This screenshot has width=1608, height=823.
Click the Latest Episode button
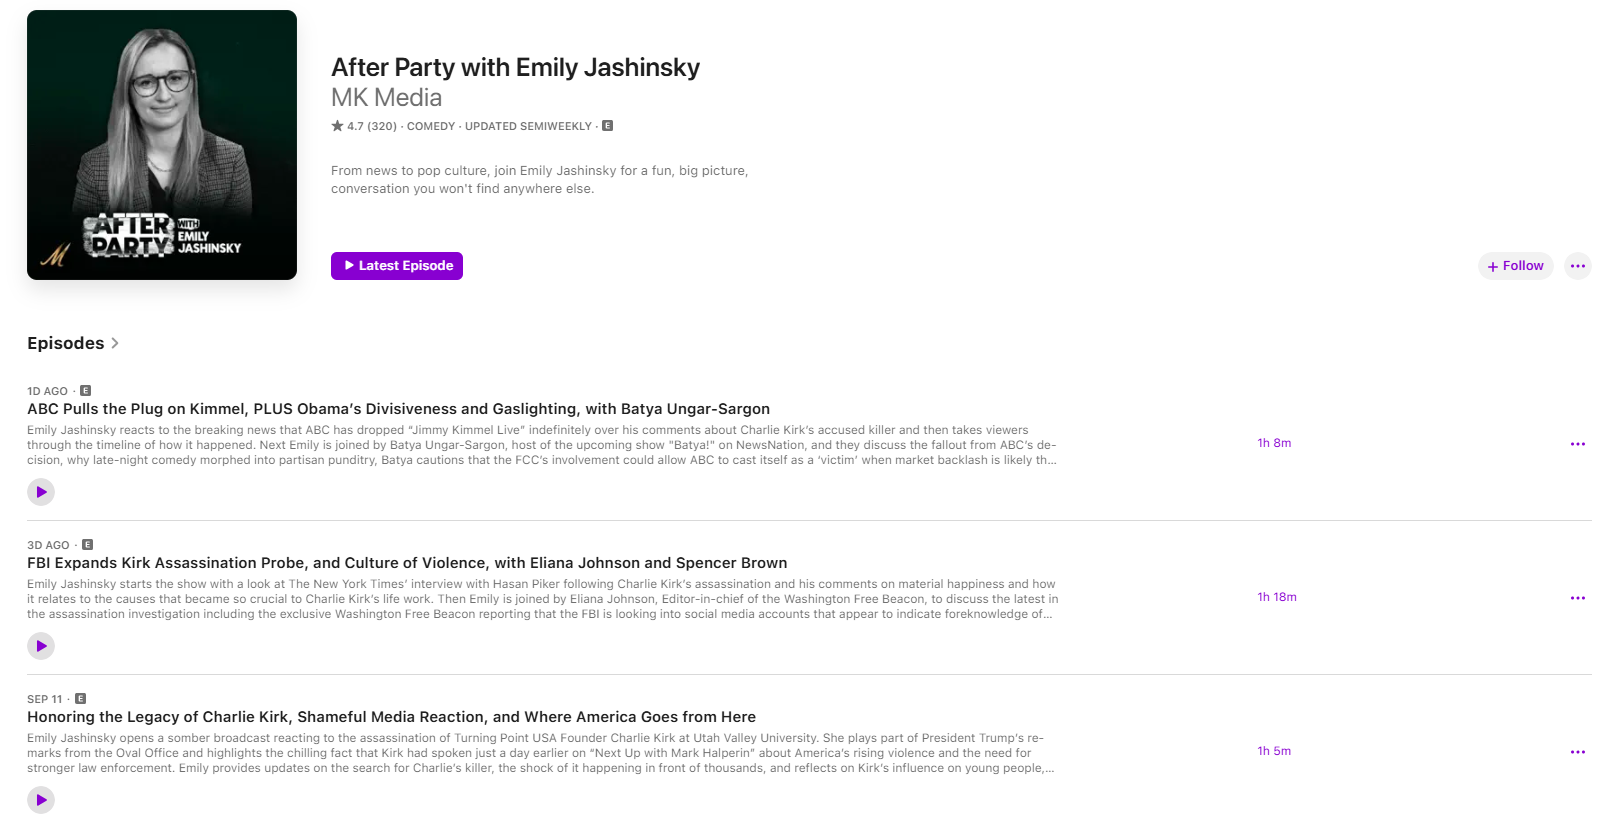(x=396, y=265)
